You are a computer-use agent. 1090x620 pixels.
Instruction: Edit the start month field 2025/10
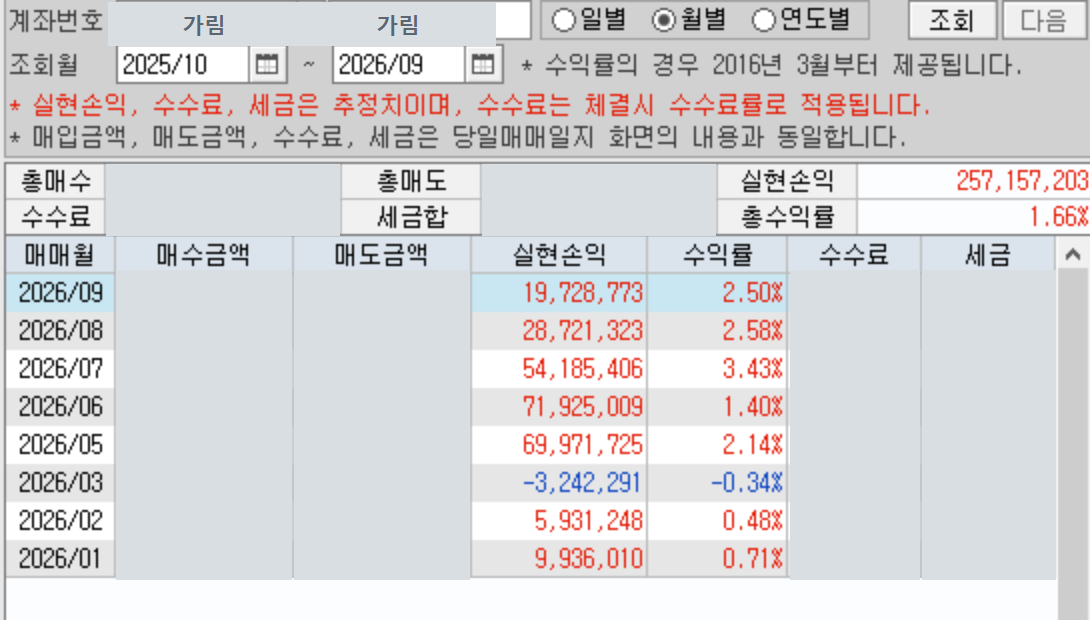coord(183,65)
